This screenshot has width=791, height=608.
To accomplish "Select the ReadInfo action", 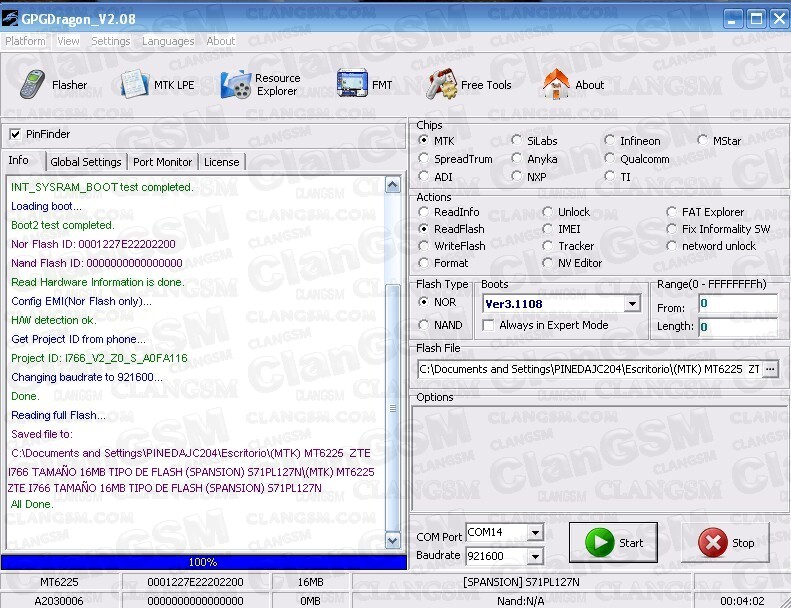I will click(423, 212).
